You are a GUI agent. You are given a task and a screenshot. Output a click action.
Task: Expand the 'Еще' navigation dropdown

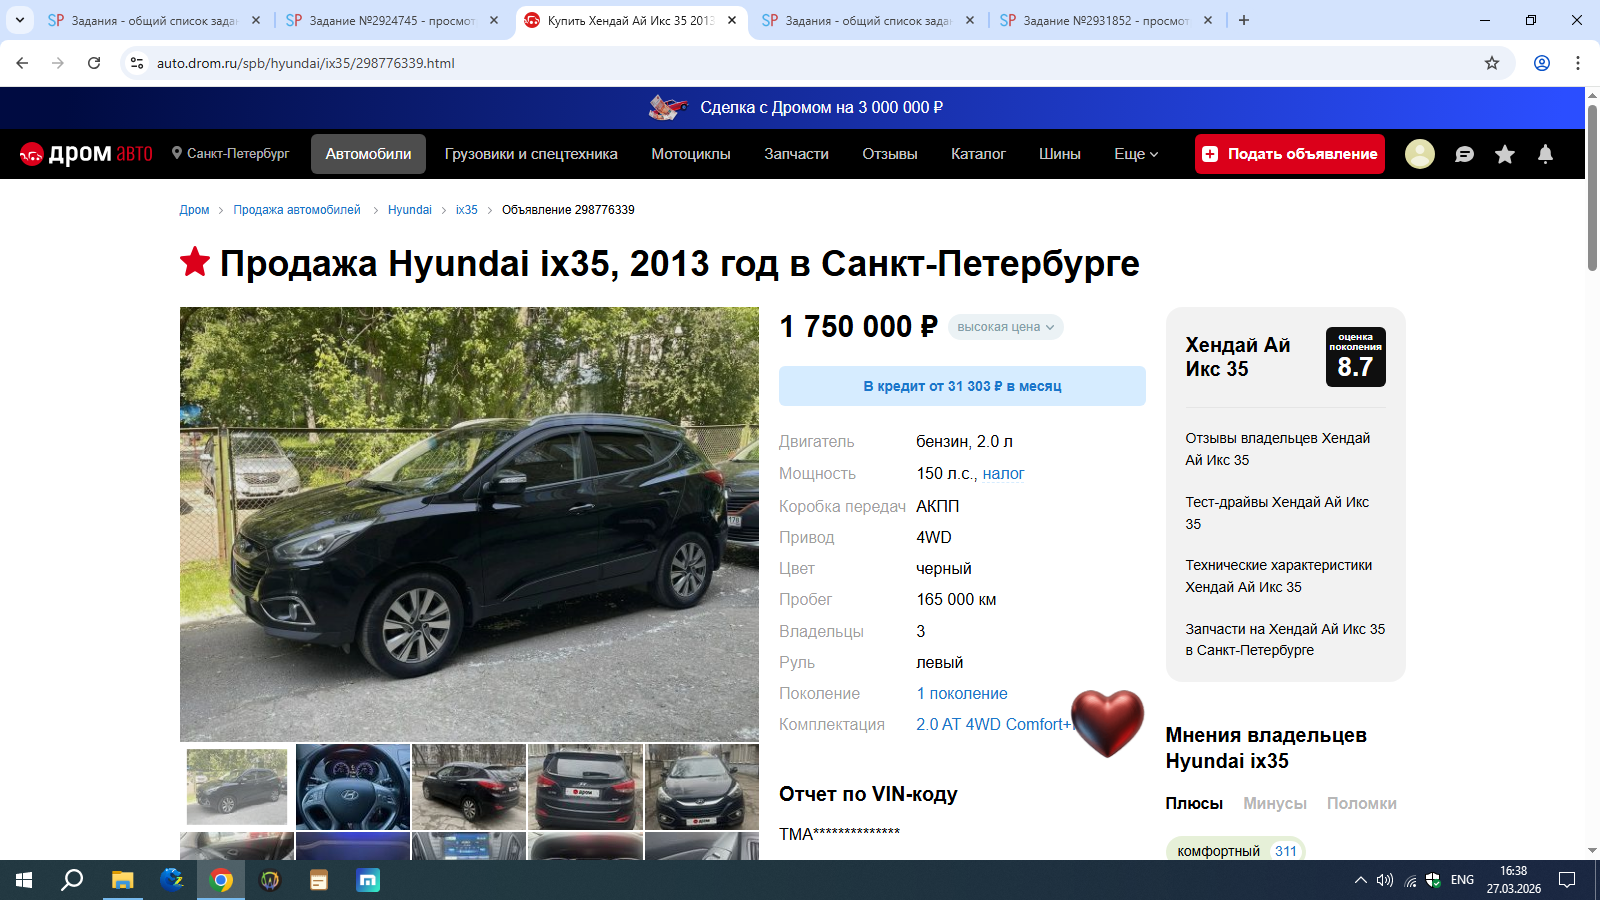(1136, 154)
